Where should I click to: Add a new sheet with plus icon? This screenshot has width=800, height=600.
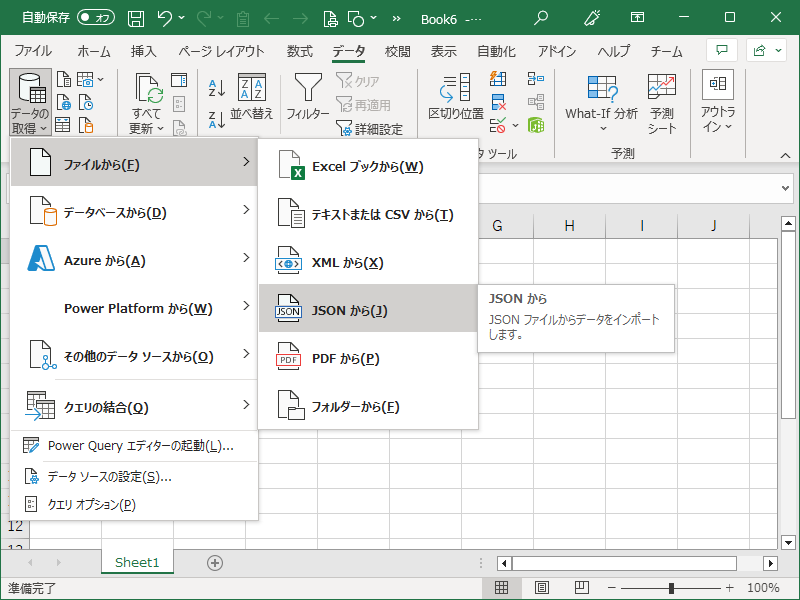(215, 563)
